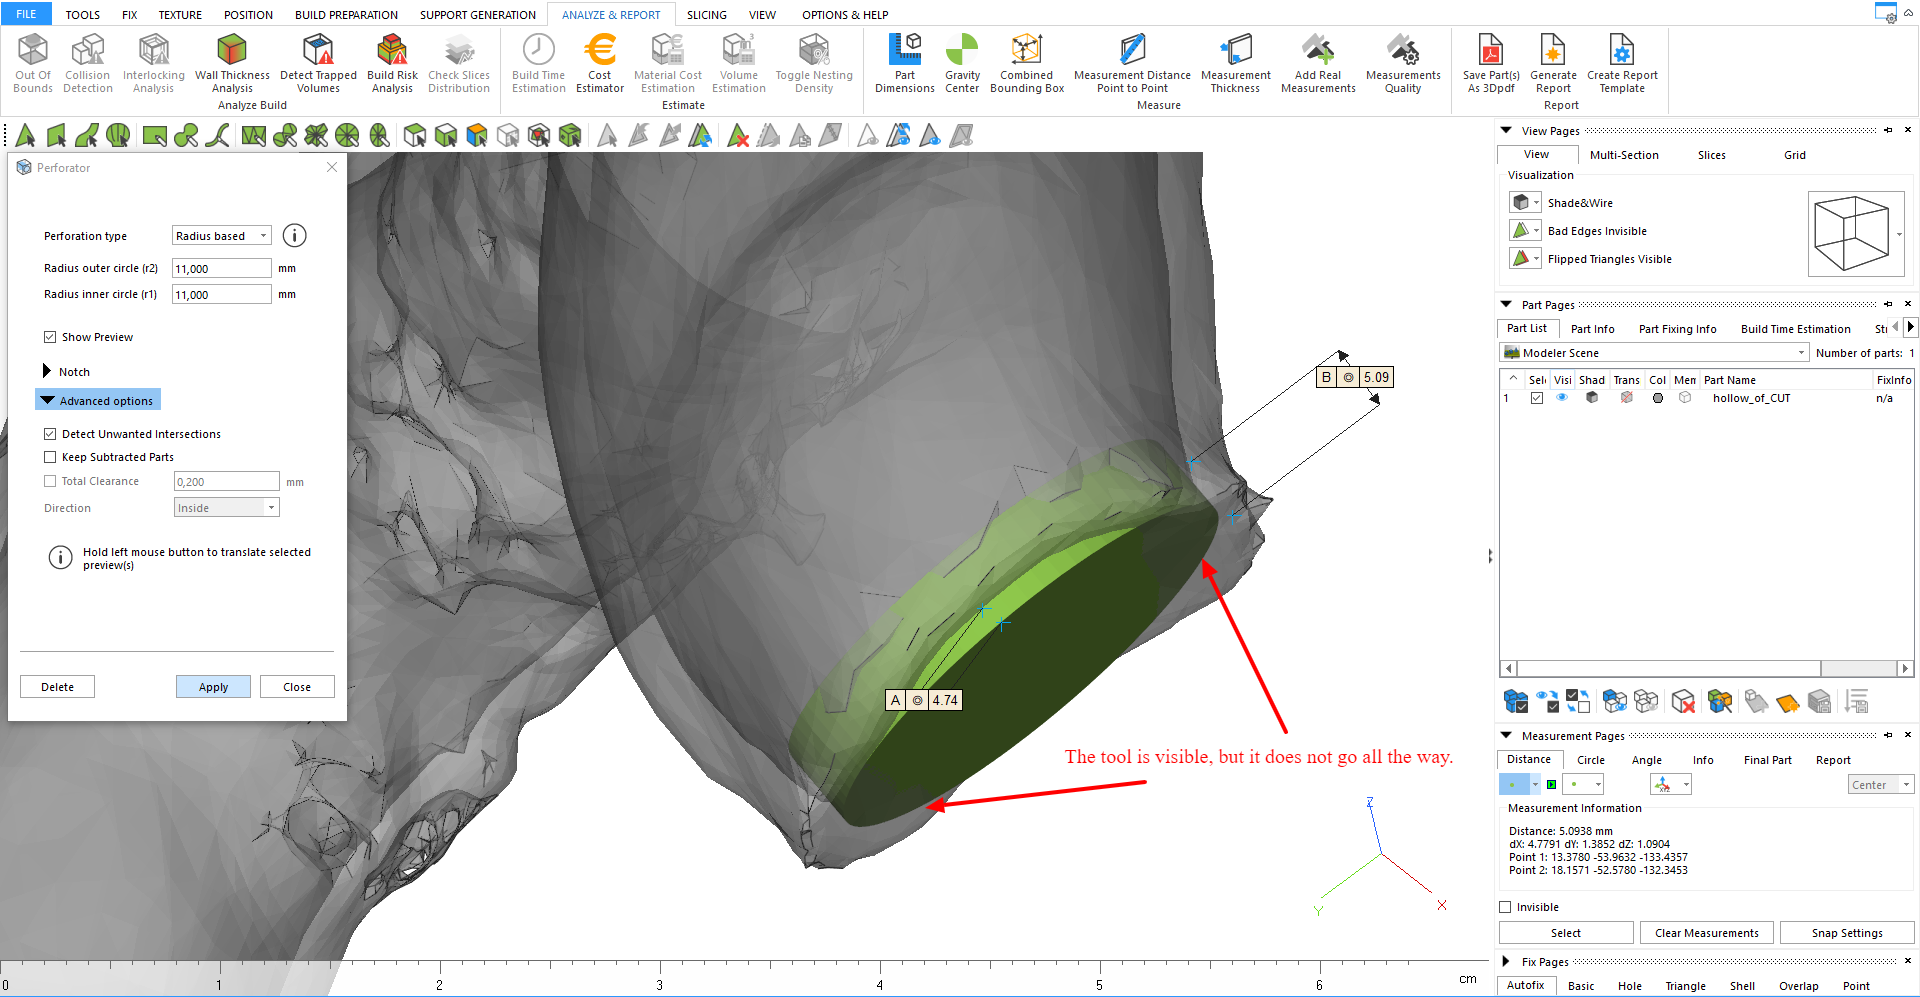The image size is (1920, 997).
Task: Switch to the SLICING ribbon tab
Action: [x=707, y=15]
